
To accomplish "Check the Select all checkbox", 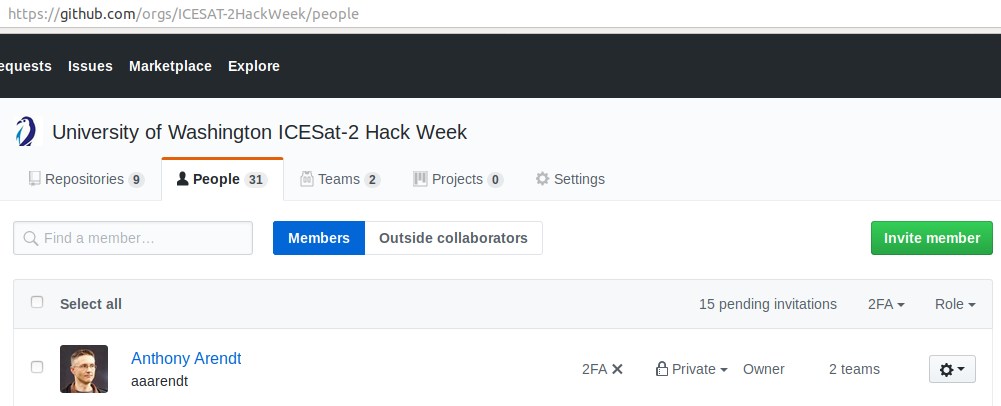I will [37, 303].
